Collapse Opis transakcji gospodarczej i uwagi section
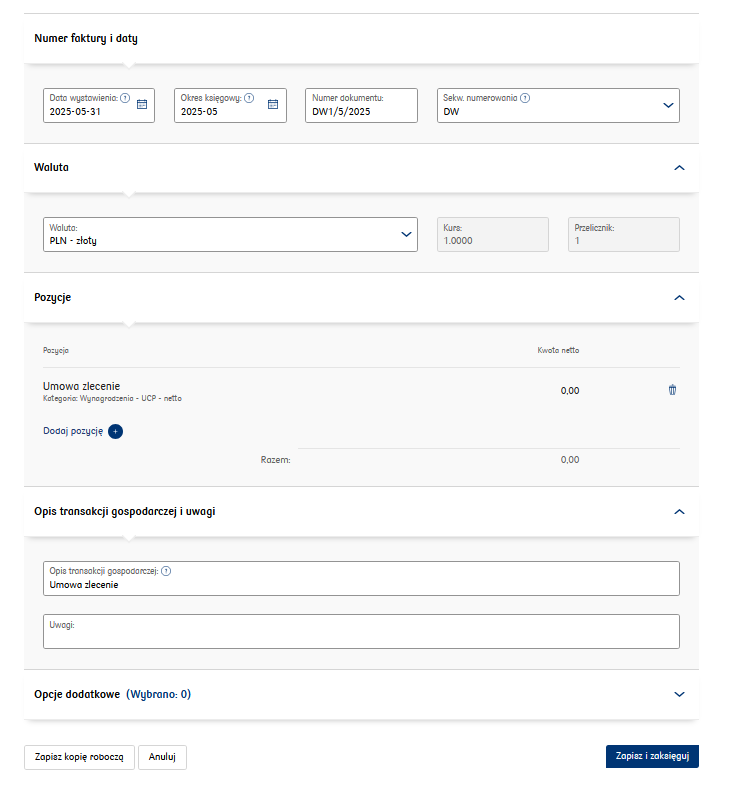Image resolution: width=739 pixels, height=788 pixels. 679,512
